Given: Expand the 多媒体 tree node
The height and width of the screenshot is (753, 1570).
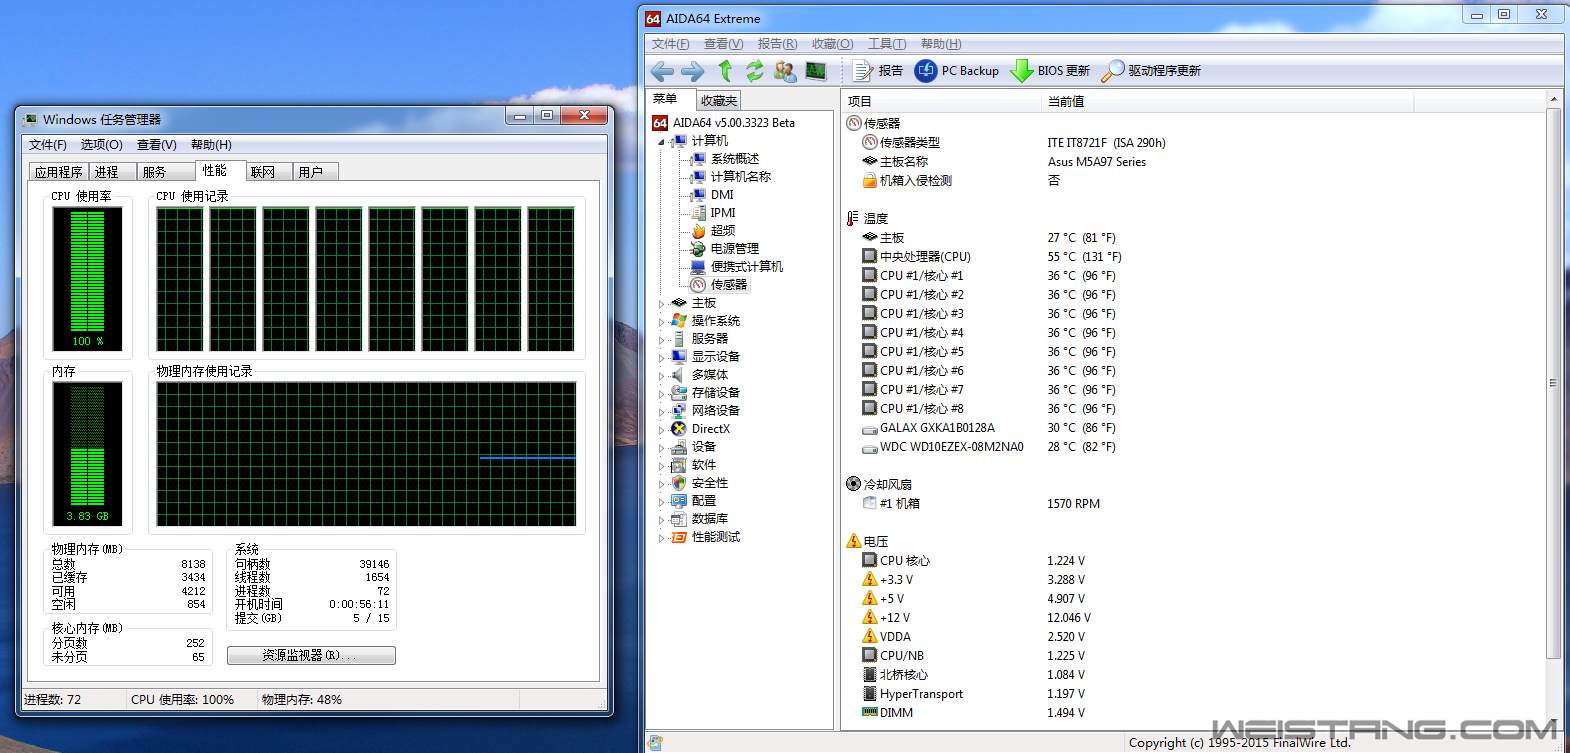Looking at the screenshot, I should 661,375.
